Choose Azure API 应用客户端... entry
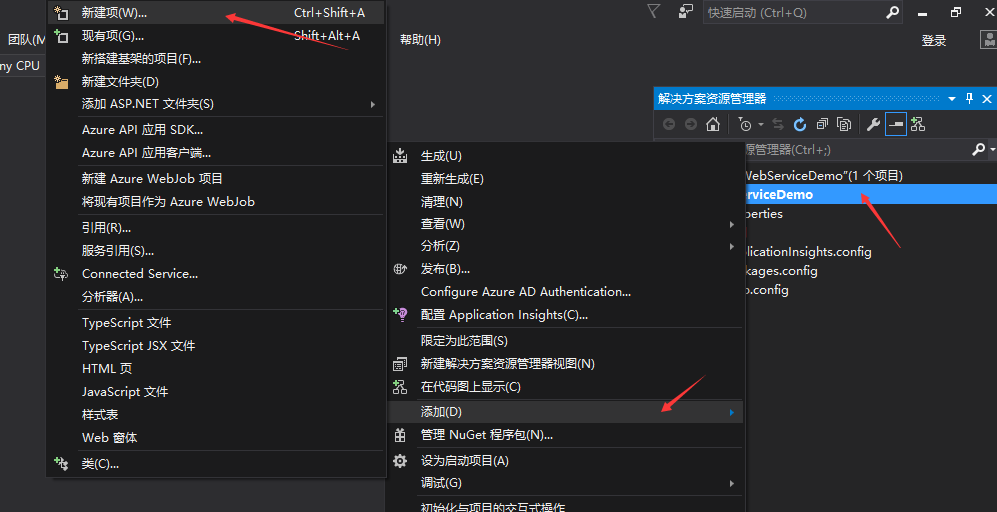Image resolution: width=997 pixels, height=512 pixels. point(216,153)
